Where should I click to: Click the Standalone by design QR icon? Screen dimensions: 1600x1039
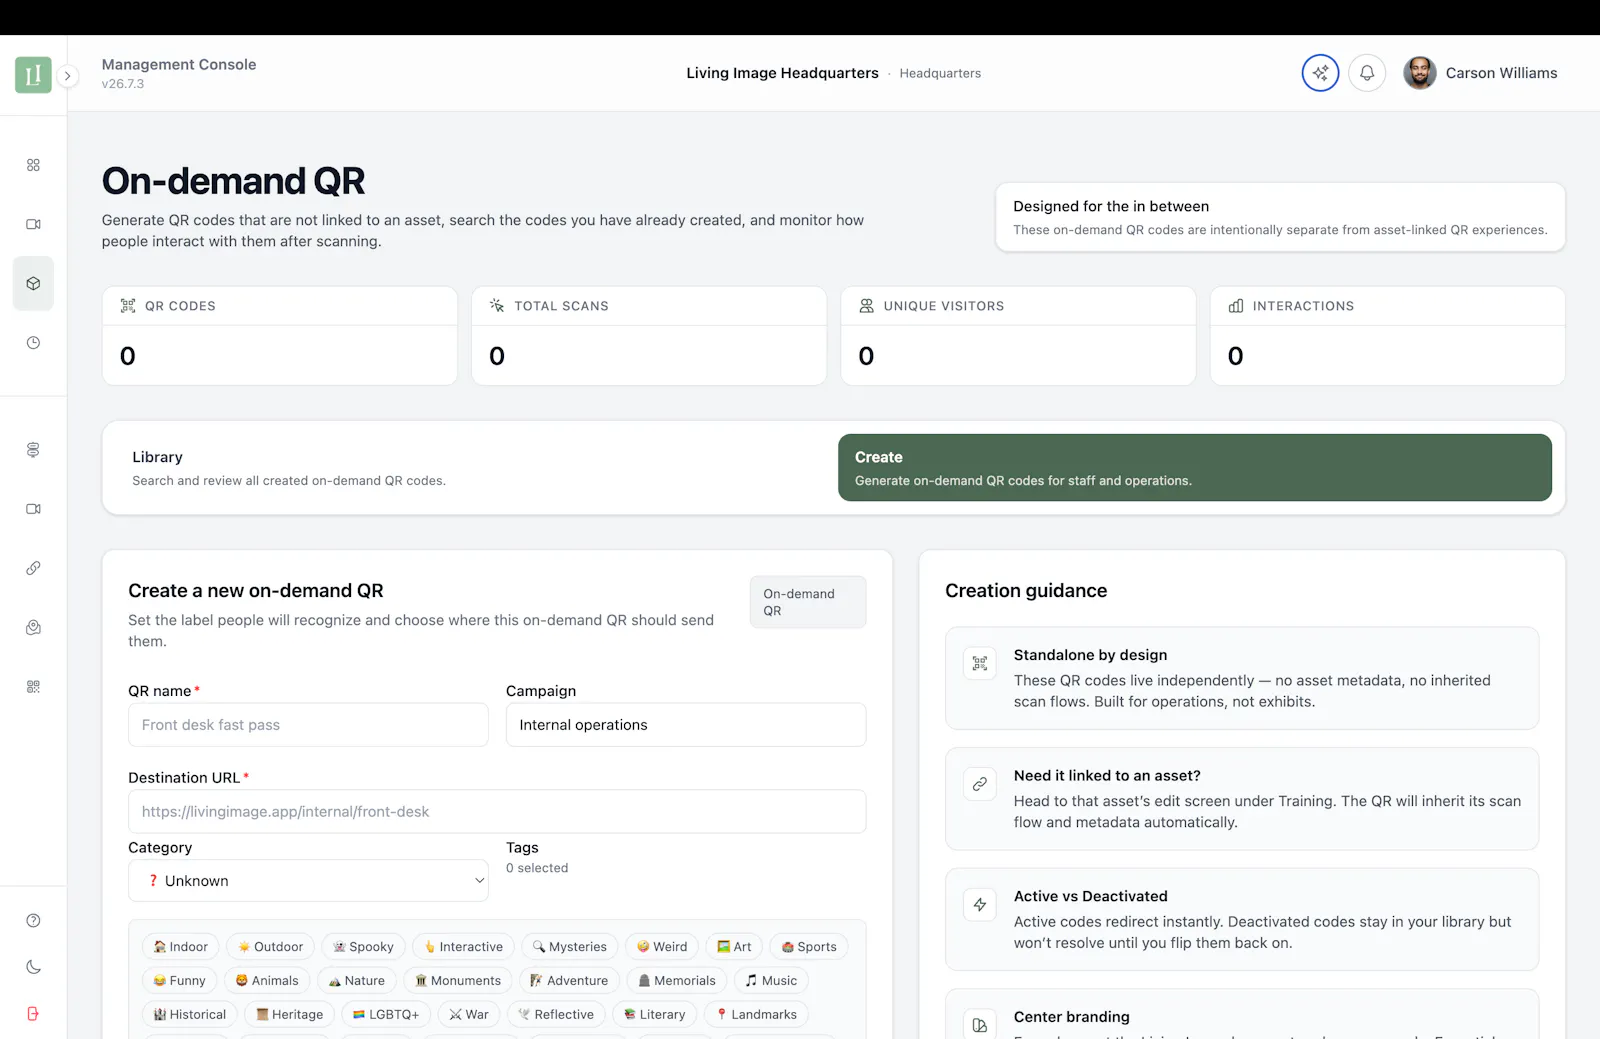pyautogui.click(x=980, y=663)
